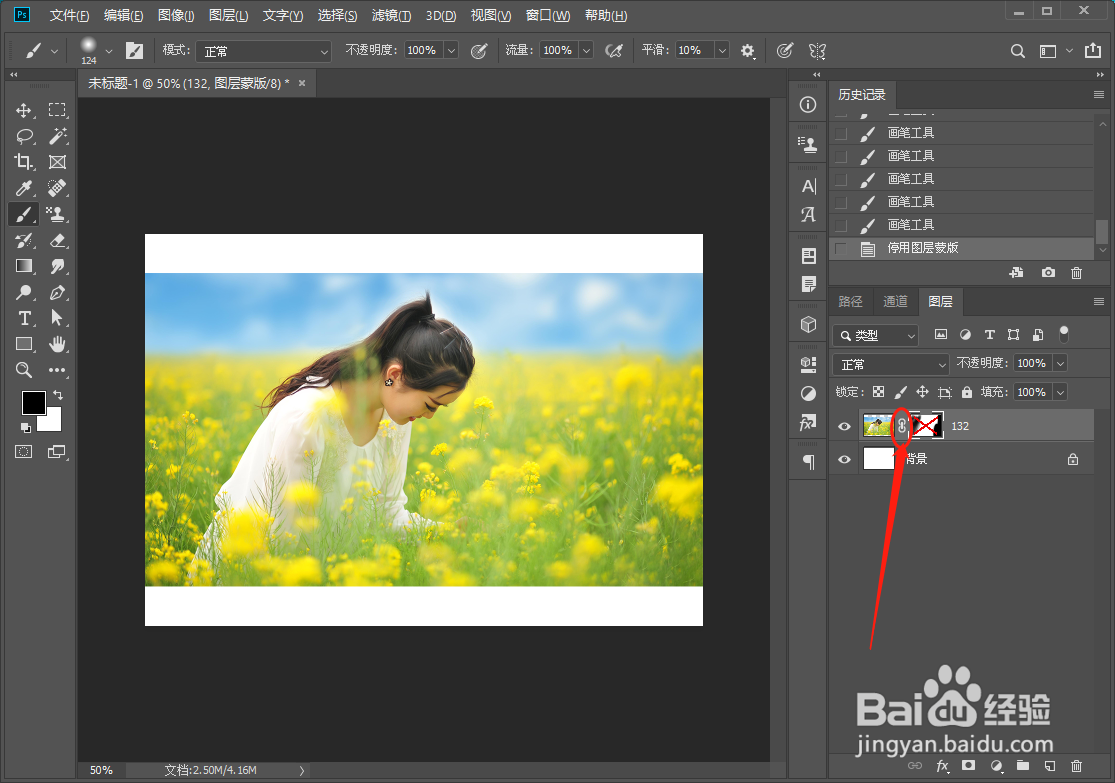Create new layer button
This screenshot has height=783, width=1115.
point(1050,765)
